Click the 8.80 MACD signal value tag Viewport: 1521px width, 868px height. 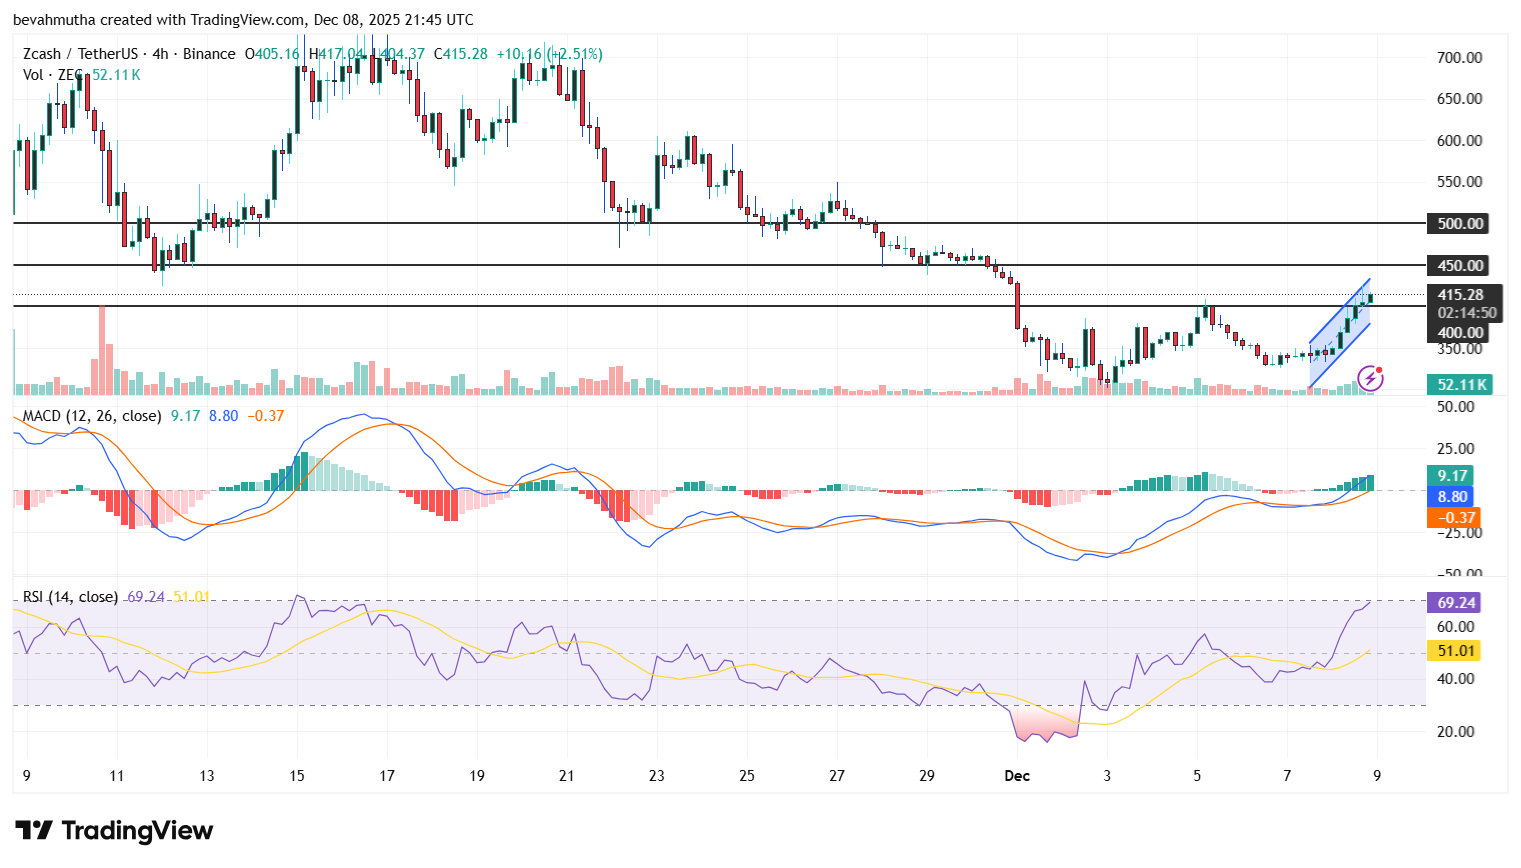pyautogui.click(x=1452, y=497)
